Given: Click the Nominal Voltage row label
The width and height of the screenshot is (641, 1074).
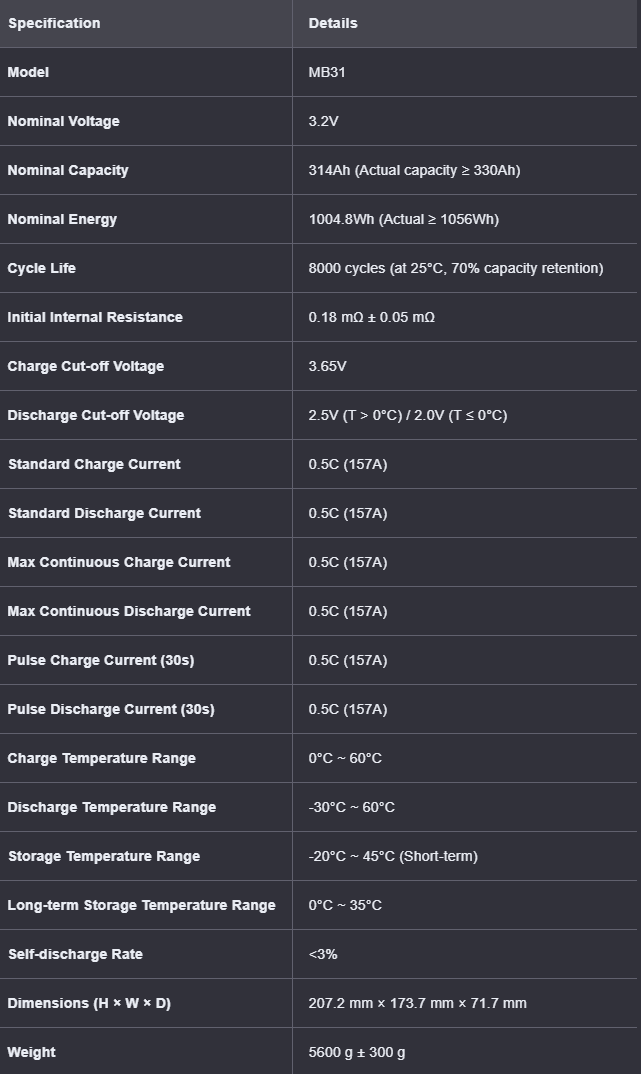Looking at the screenshot, I should click(63, 121).
